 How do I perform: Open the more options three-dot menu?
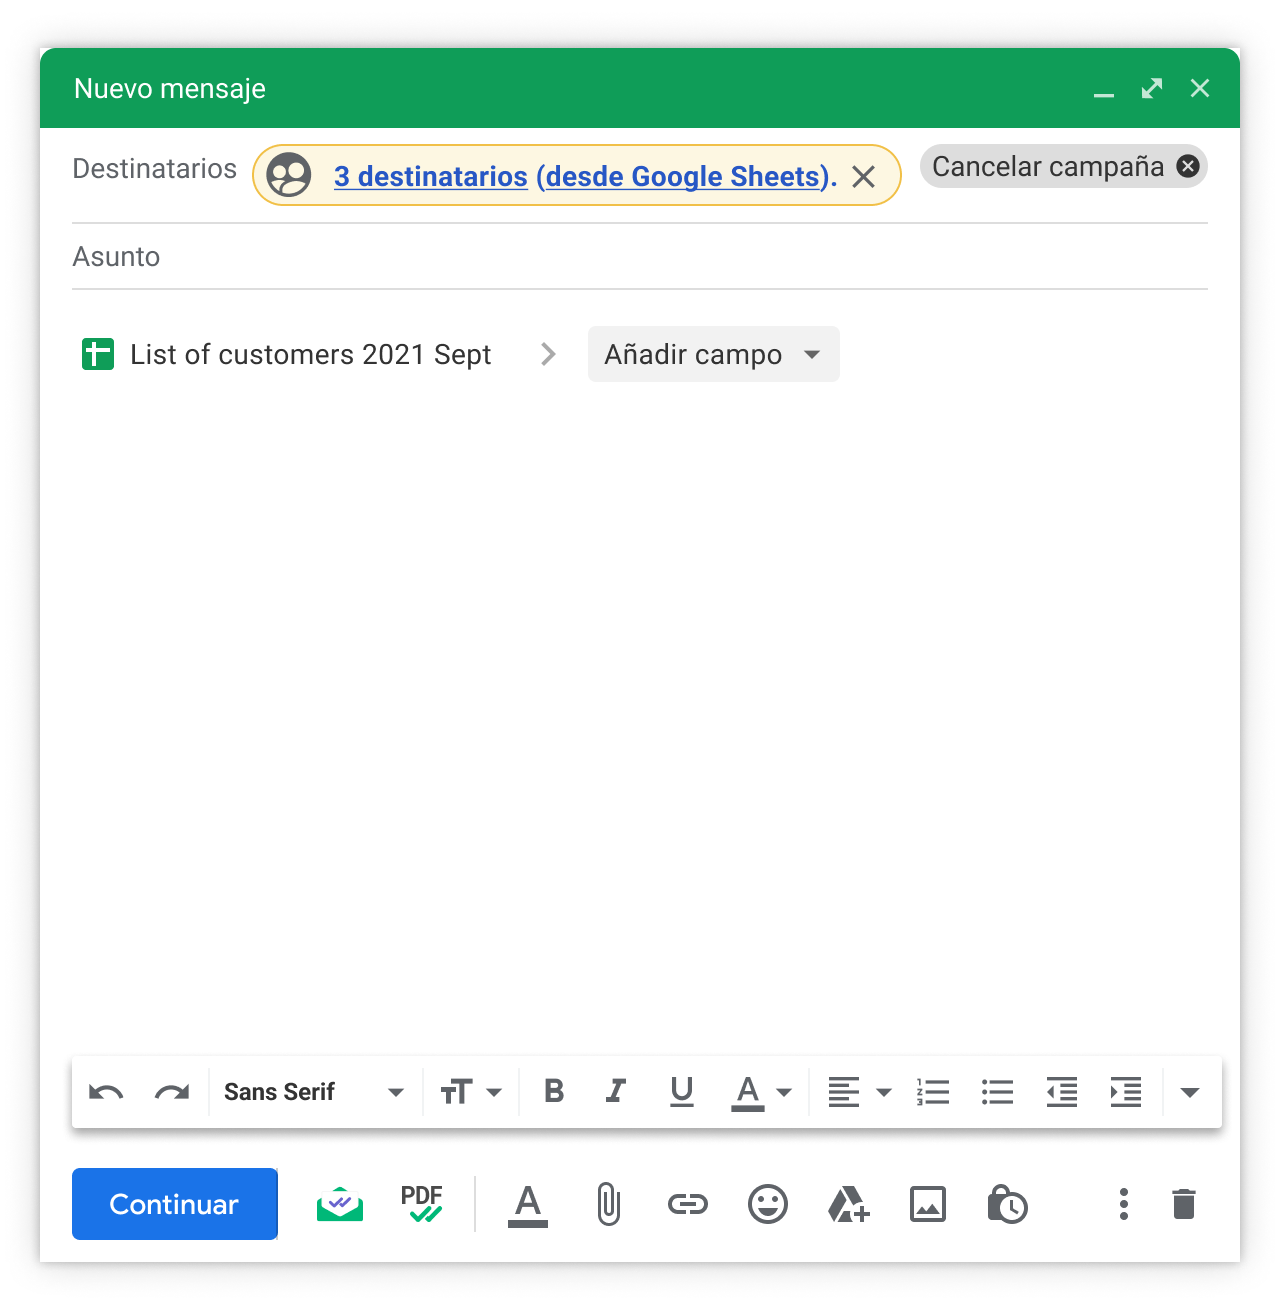point(1124,1204)
